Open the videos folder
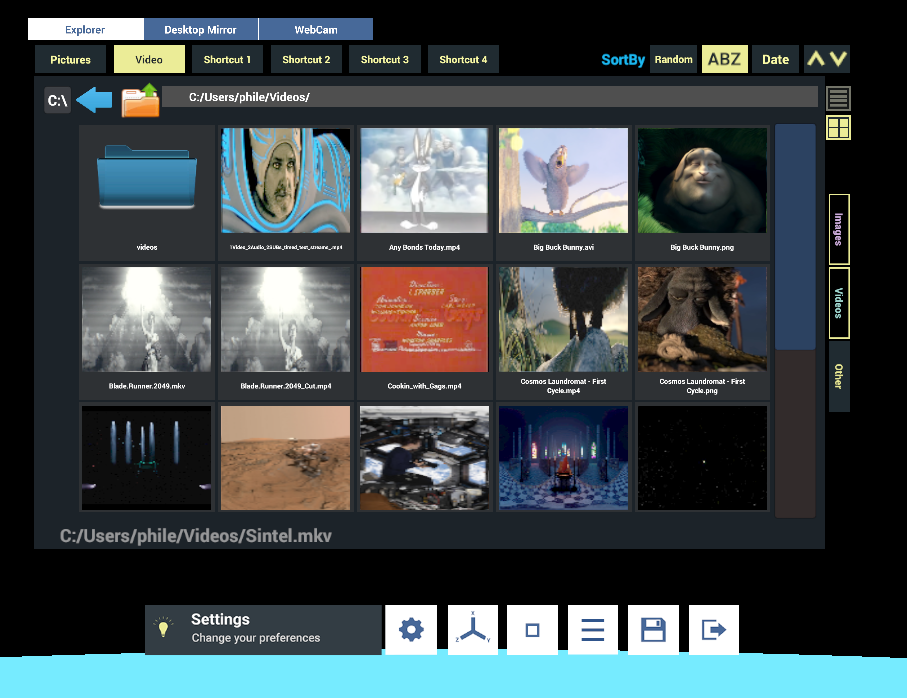 147,193
